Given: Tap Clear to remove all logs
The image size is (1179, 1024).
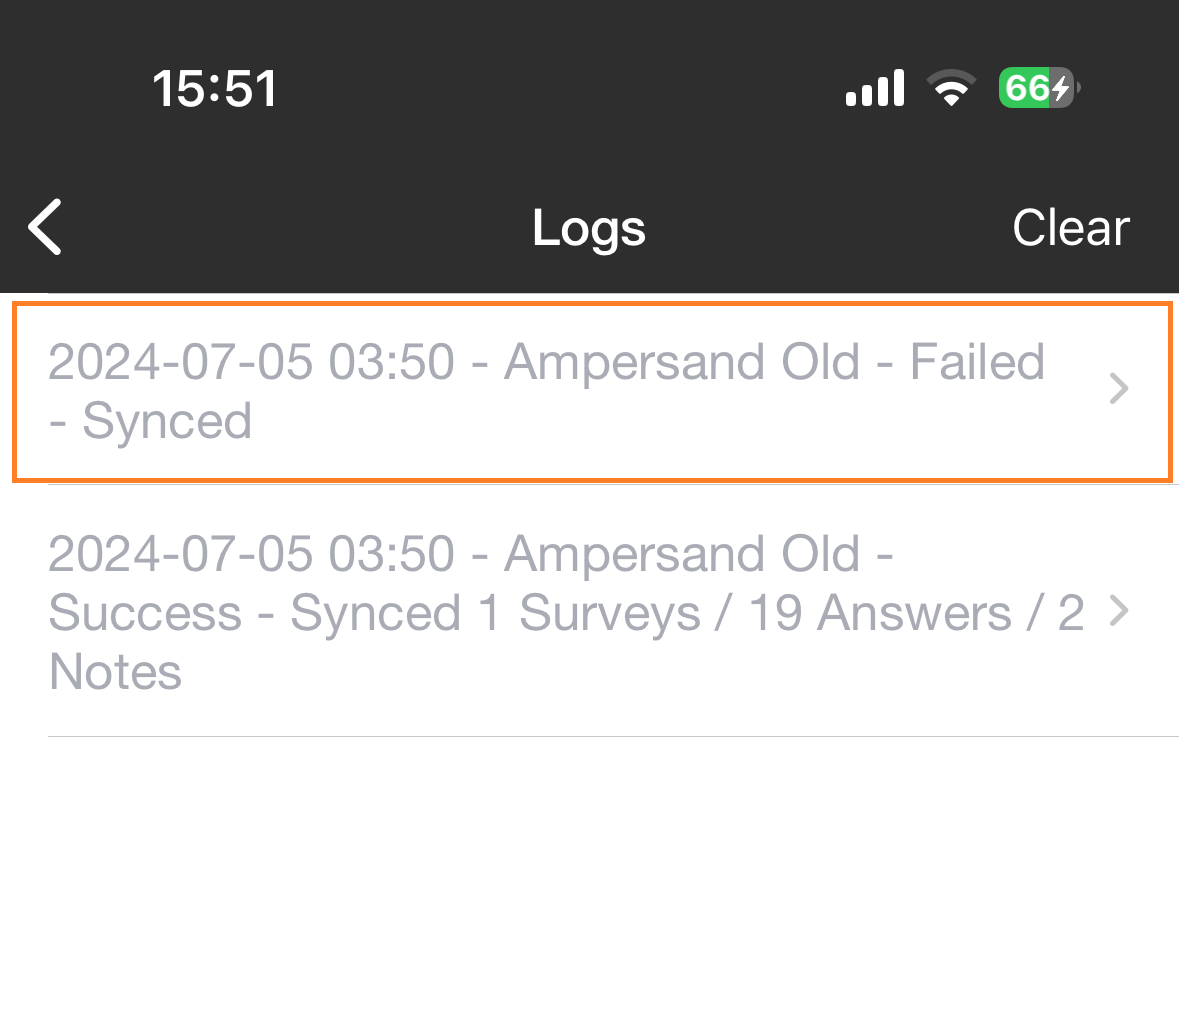Looking at the screenshot, I should point(1070,227).
